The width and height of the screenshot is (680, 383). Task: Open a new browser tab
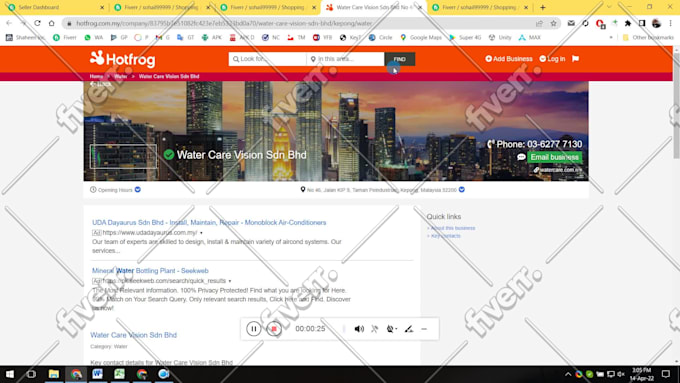pyautogui.click(x=543, y=7)
